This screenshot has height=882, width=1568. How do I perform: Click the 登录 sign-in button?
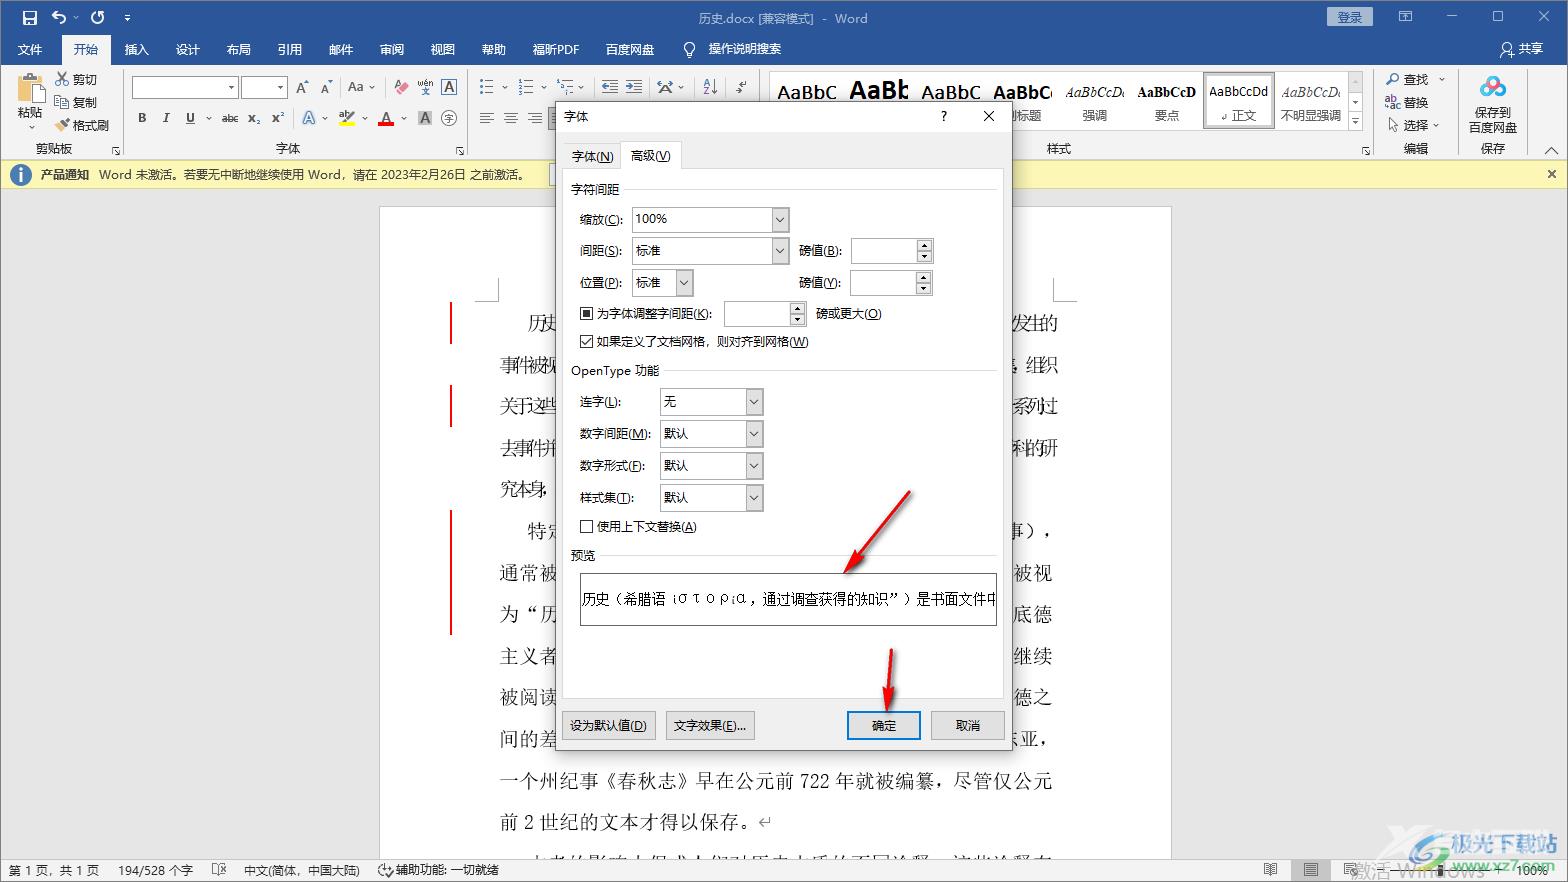pos(1350,17)
